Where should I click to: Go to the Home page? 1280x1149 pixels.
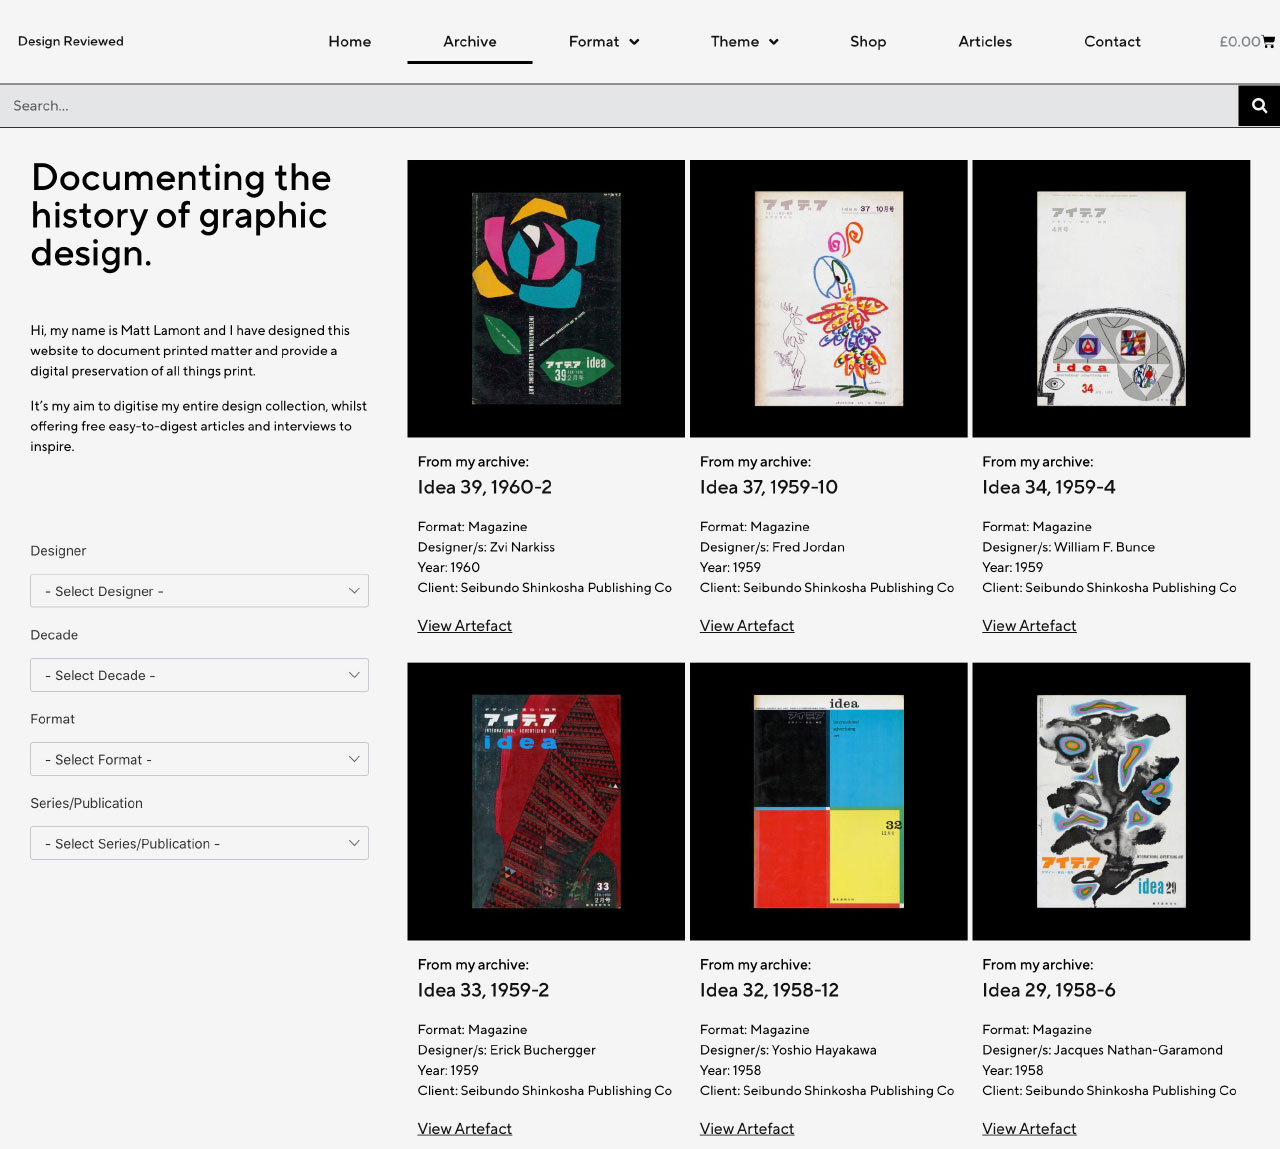(350, 41)
